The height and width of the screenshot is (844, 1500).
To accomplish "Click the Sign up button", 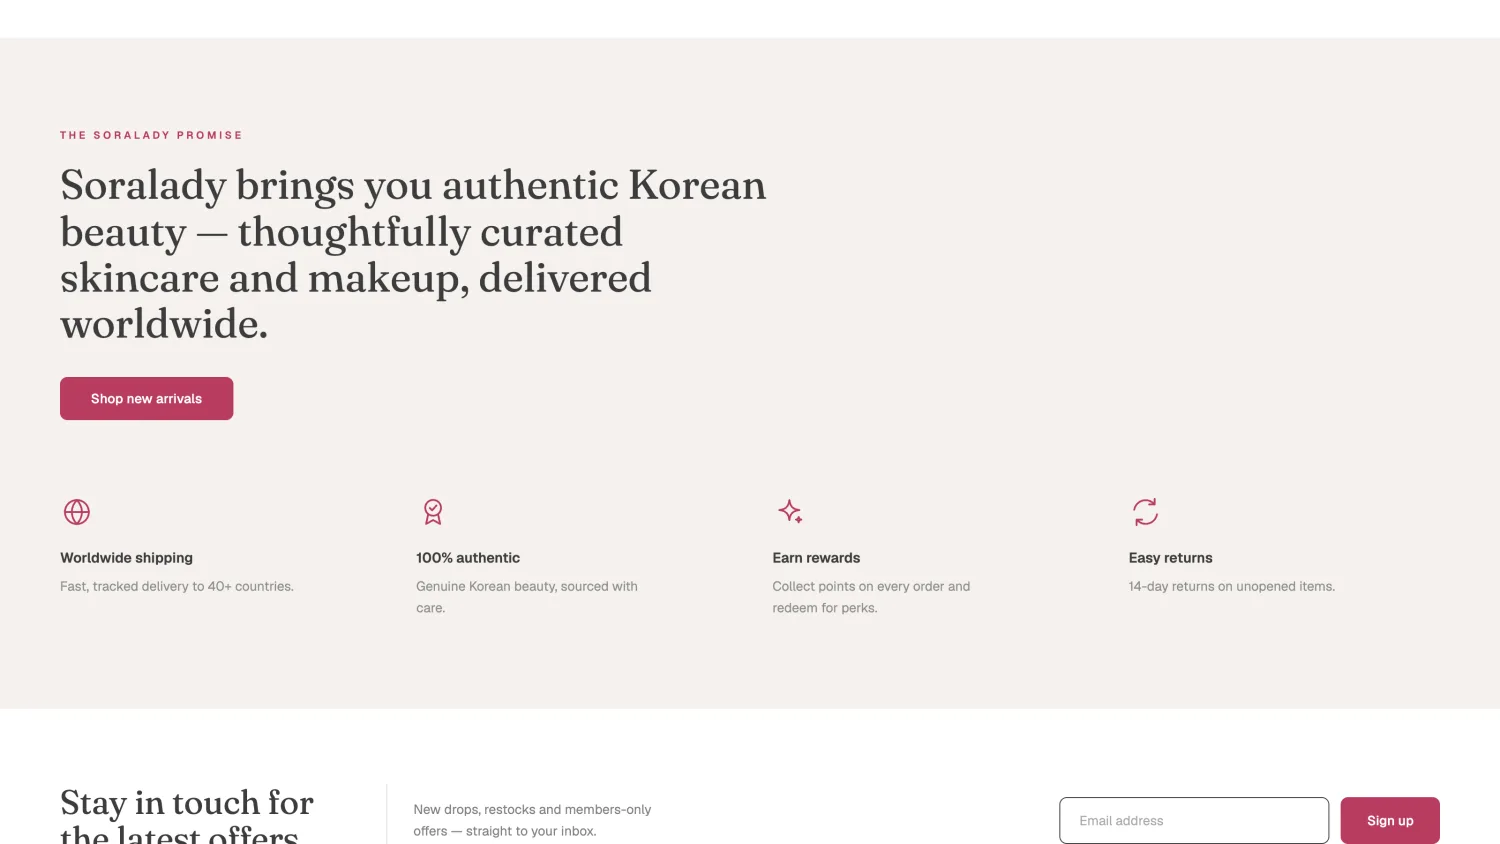I will pos(1390,820).
